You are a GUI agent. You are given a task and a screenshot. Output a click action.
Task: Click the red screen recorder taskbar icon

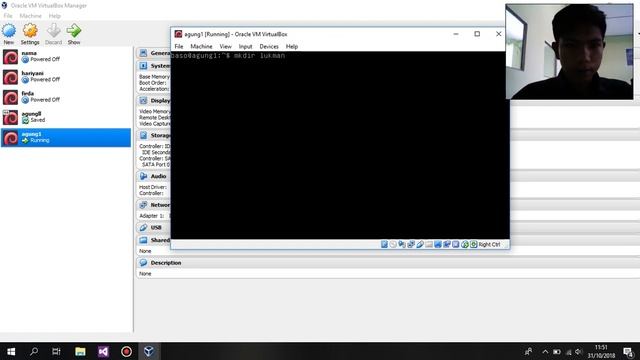tap(126, 351)
